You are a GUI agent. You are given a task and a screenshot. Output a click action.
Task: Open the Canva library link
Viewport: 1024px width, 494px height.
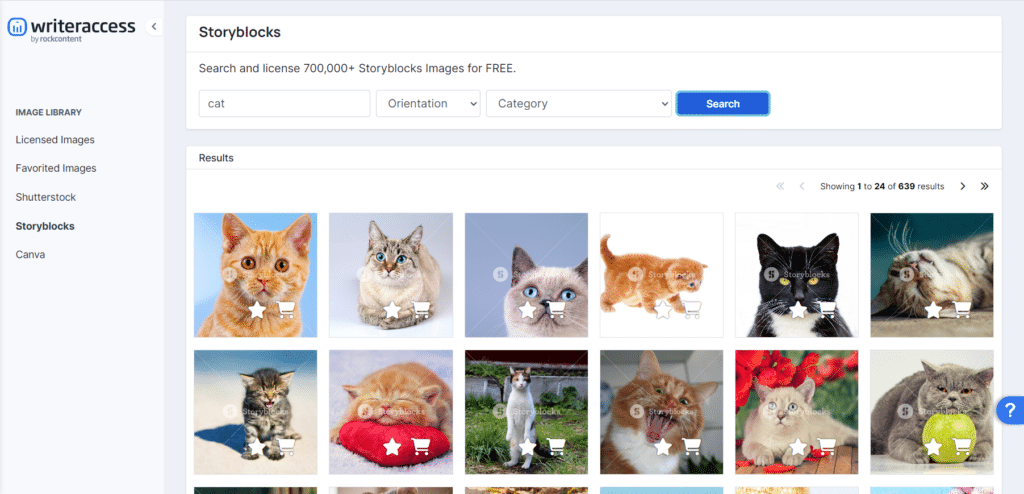(x=30, y=254)
